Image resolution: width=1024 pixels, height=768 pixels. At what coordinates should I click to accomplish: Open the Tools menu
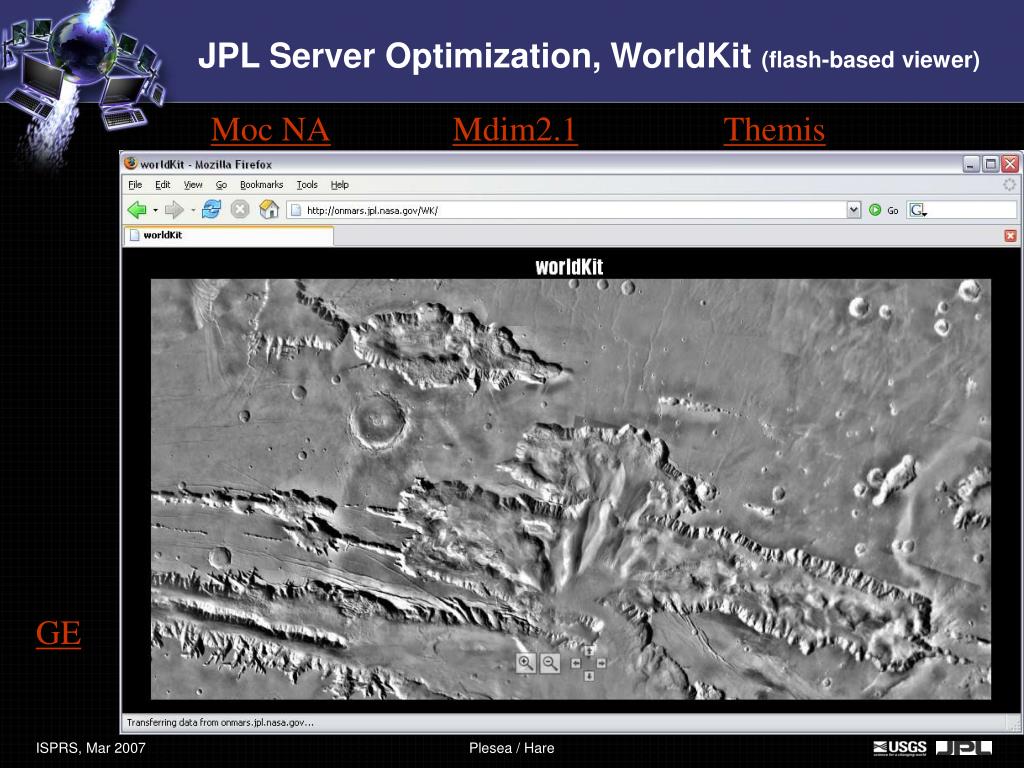pyautogui.click(x=307, y=185)
